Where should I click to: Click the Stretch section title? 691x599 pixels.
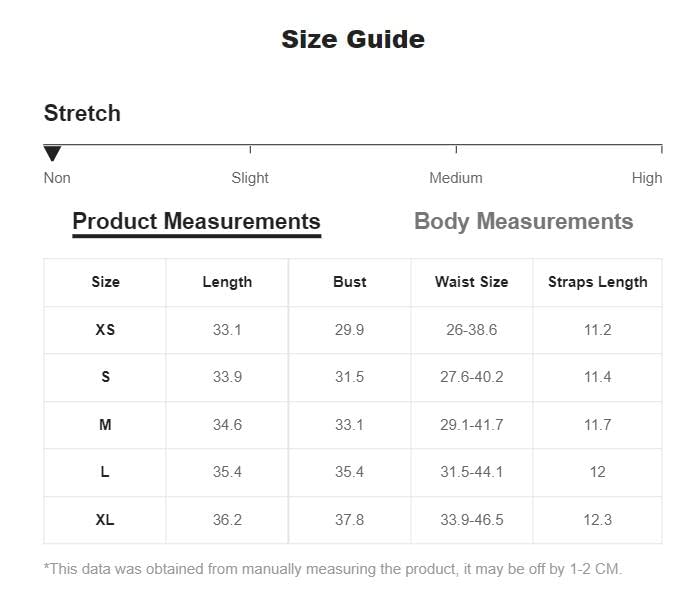[82, 113]
